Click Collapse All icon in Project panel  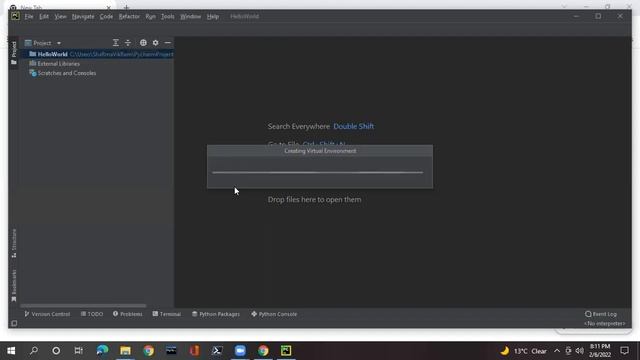[128, 43]
